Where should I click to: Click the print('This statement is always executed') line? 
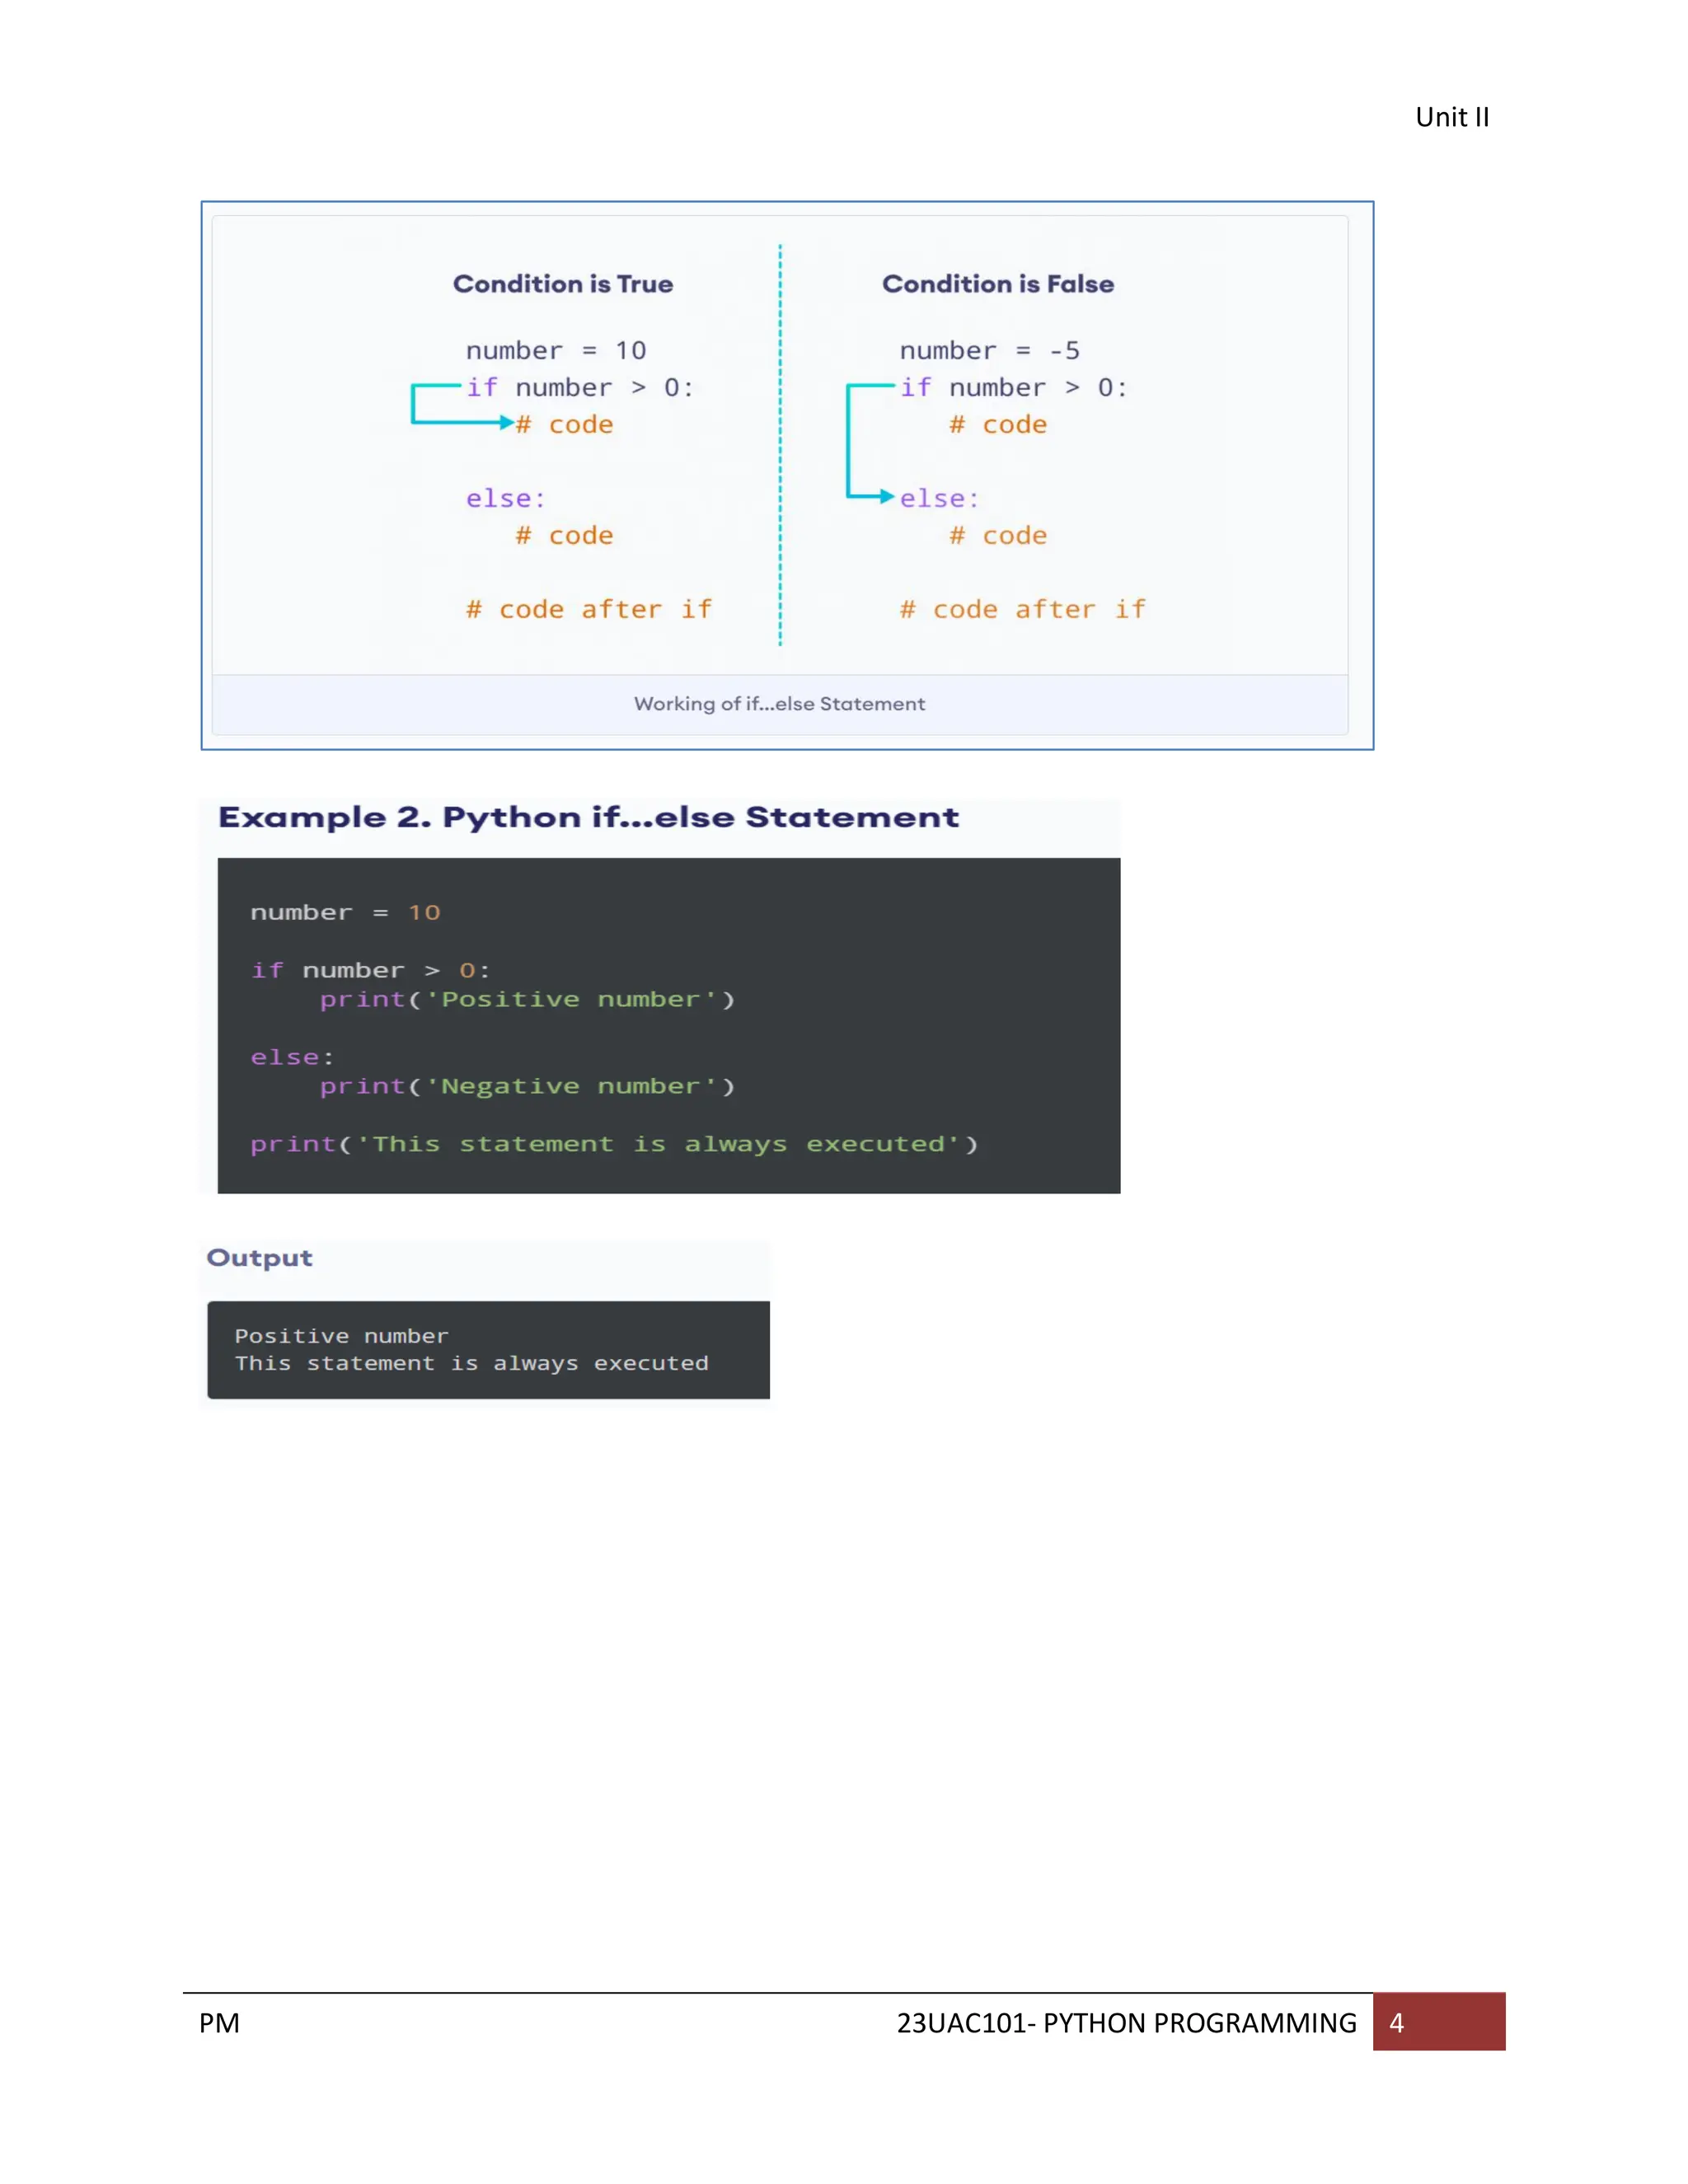[614, 1144]
